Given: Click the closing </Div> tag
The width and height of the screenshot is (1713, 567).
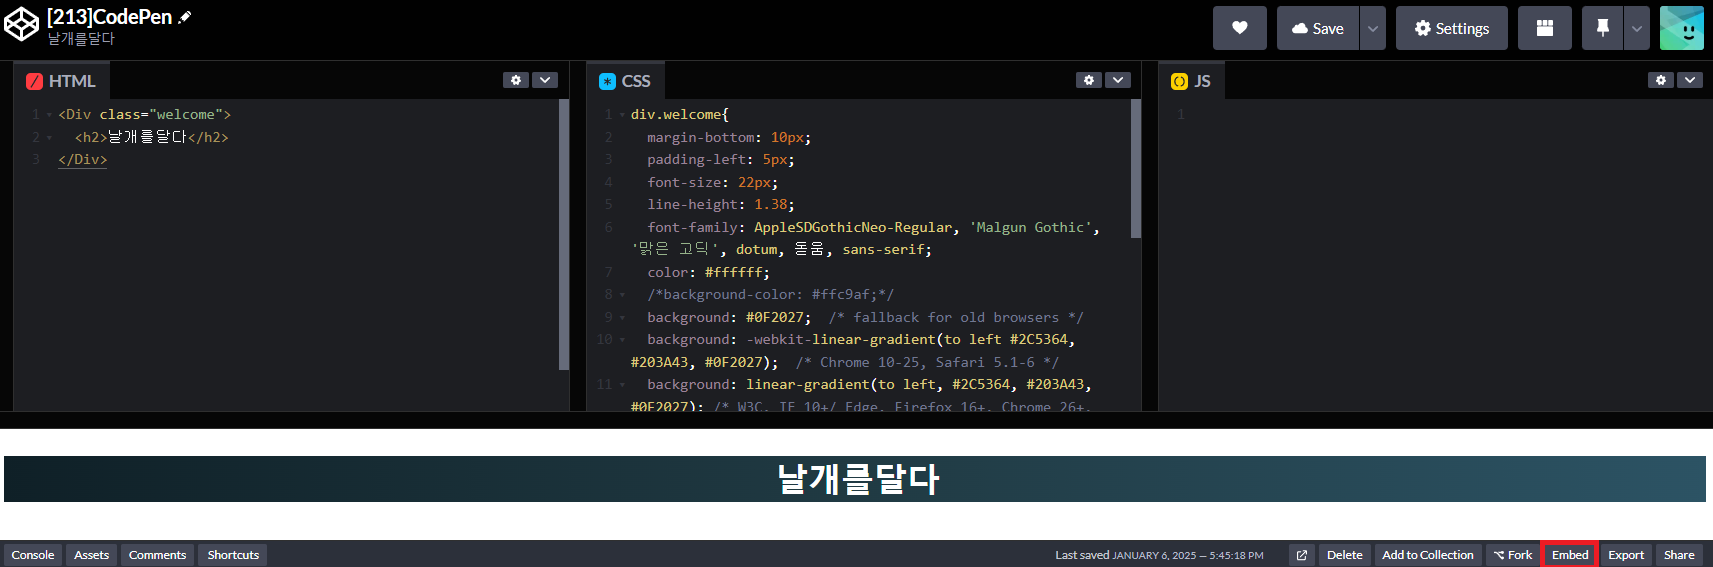Looking at the screenshot, I should tap(83, 160).
